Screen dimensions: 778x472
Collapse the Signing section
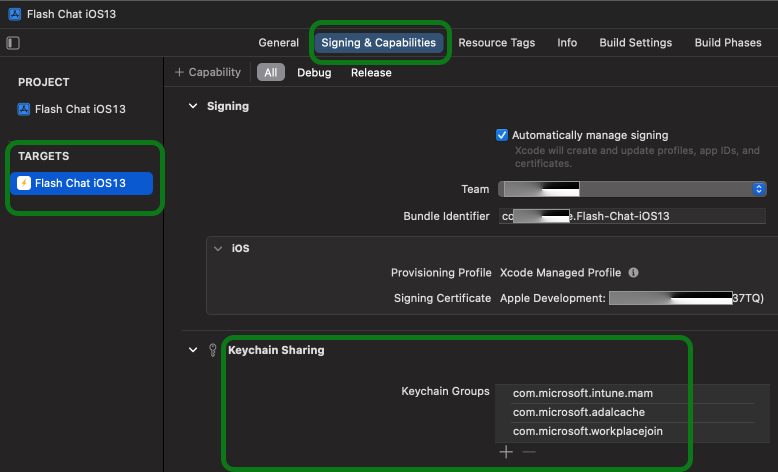tap(193, 106)
